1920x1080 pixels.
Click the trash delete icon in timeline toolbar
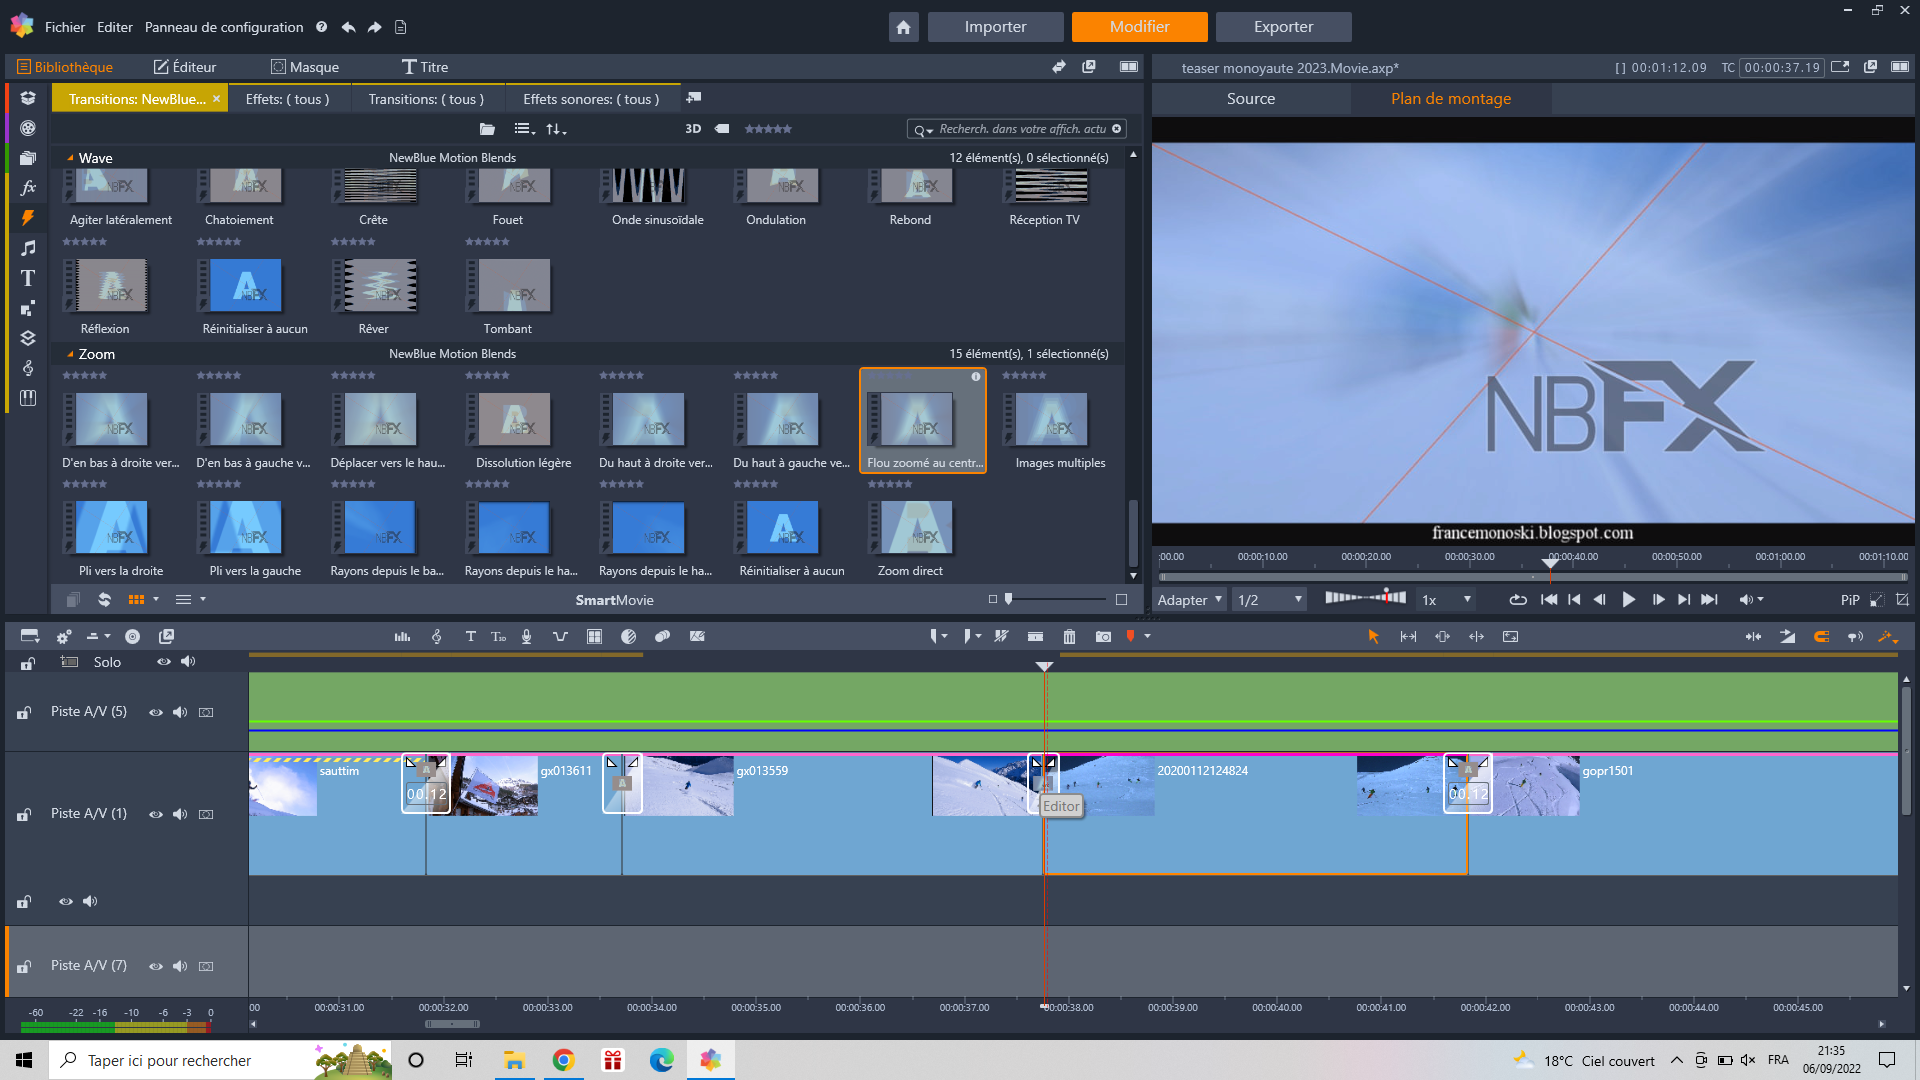tap(1069, 637)
